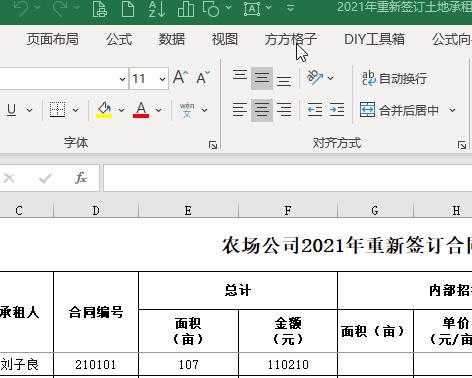Select column D header

(x=96, y=211)
